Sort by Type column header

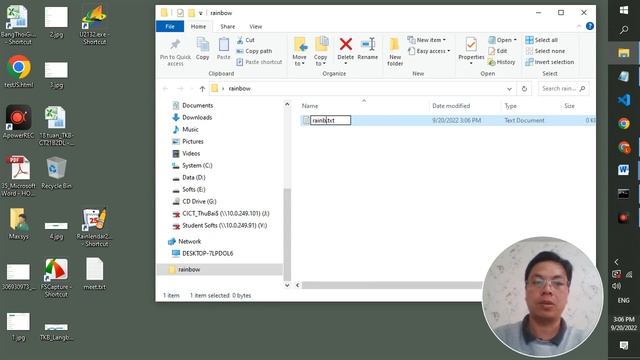511,106
